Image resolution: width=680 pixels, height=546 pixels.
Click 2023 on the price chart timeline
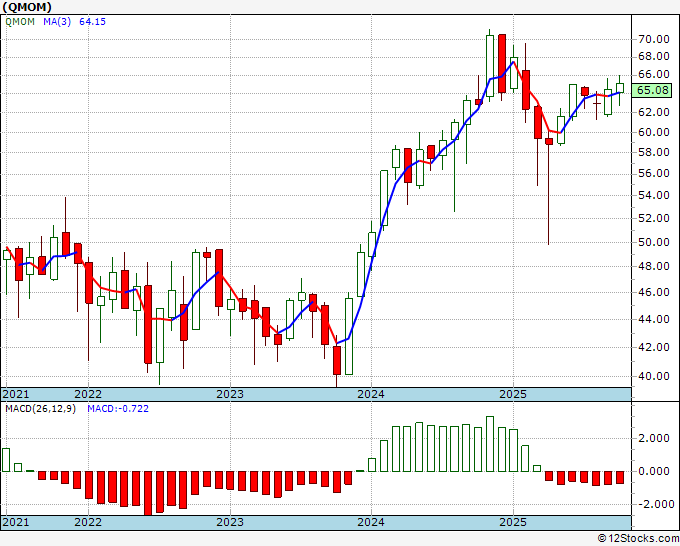click(x=230, y=394)
